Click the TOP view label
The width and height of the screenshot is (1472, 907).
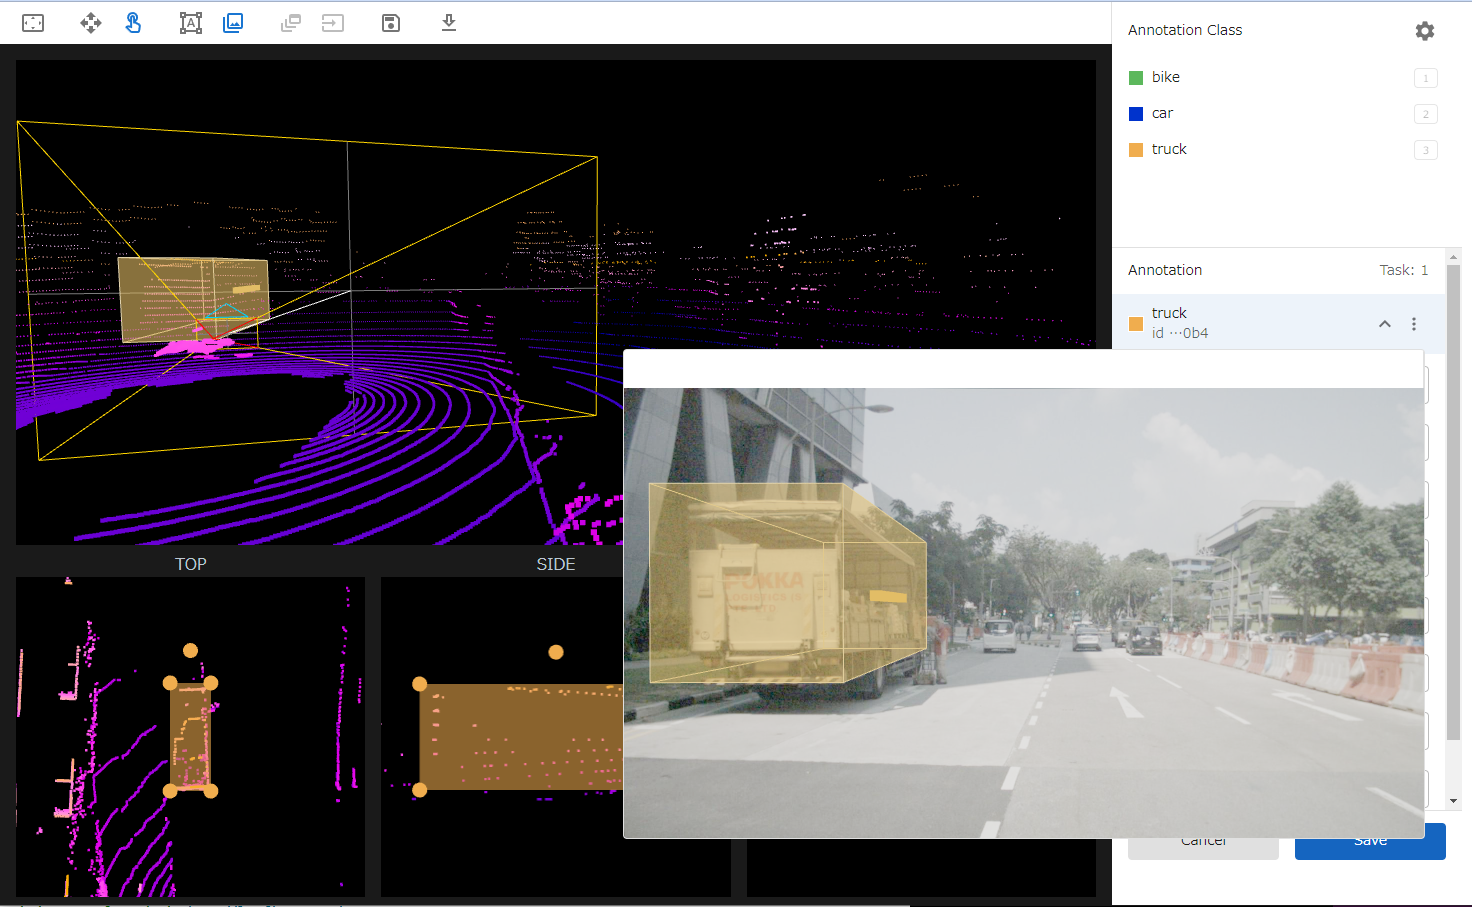tap(191, 564)
